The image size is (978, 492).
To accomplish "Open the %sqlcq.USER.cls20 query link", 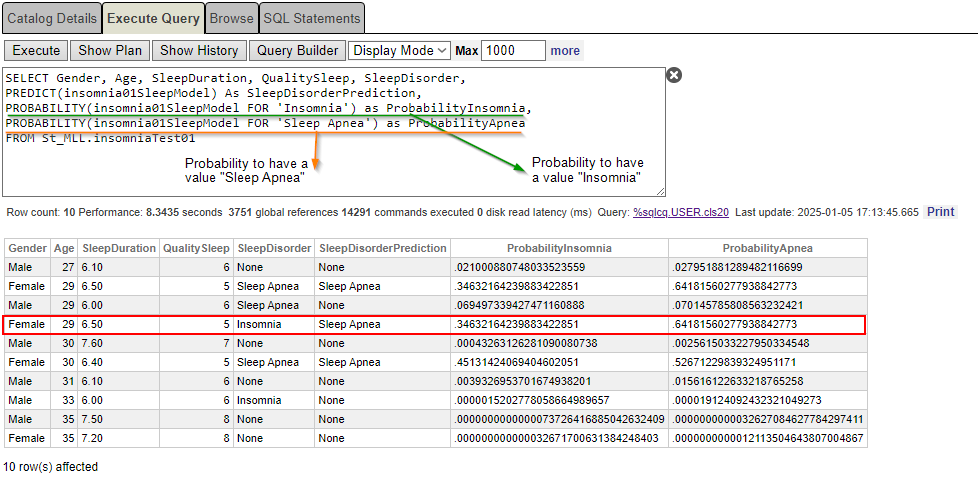I will pos(681,212).
